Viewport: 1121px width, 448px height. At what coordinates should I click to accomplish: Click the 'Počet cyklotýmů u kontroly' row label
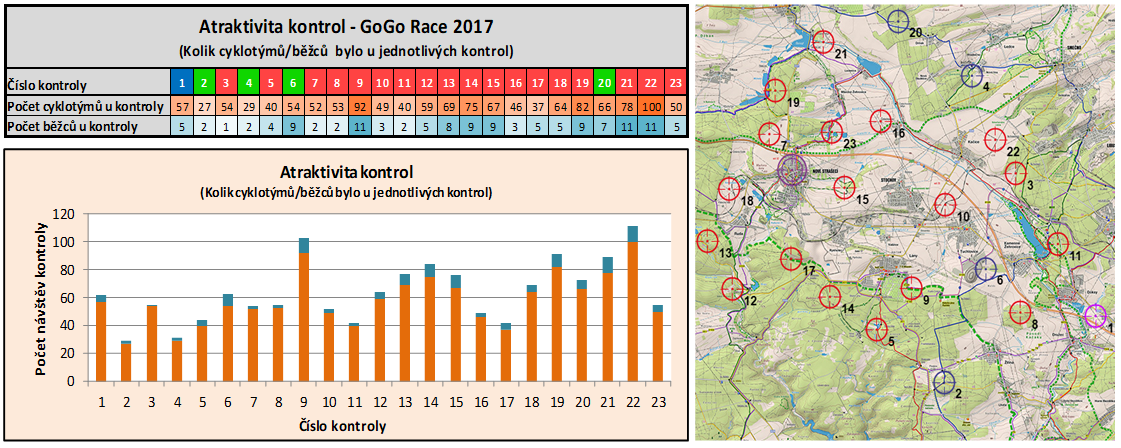86,106
